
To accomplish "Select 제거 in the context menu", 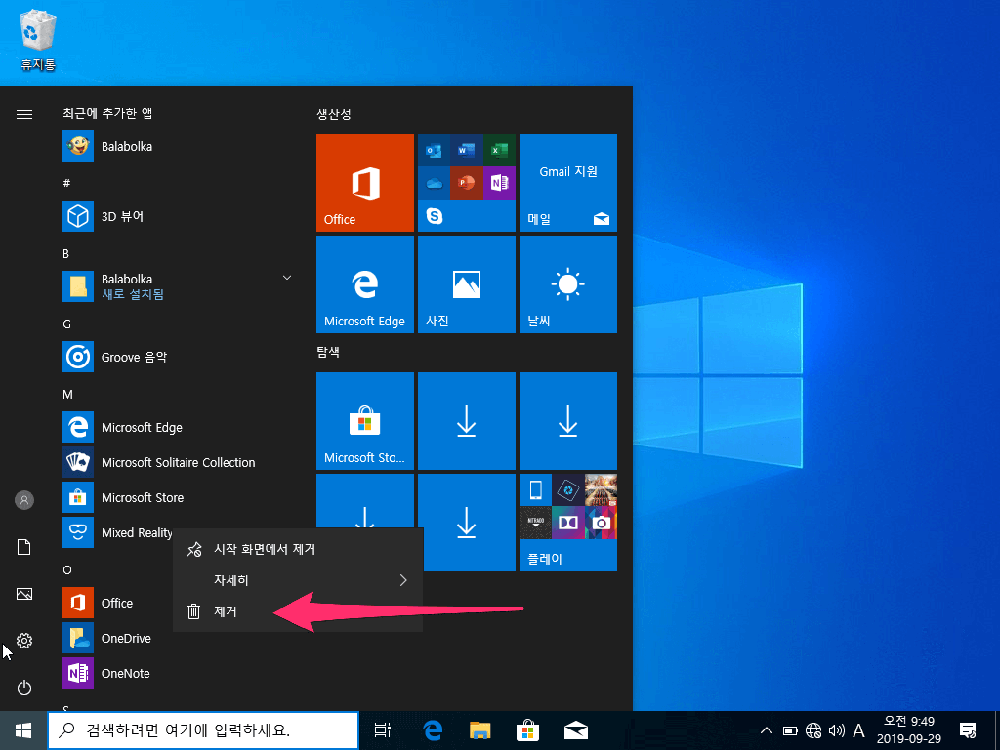I will pyautogui.click(x=298, y=612).
